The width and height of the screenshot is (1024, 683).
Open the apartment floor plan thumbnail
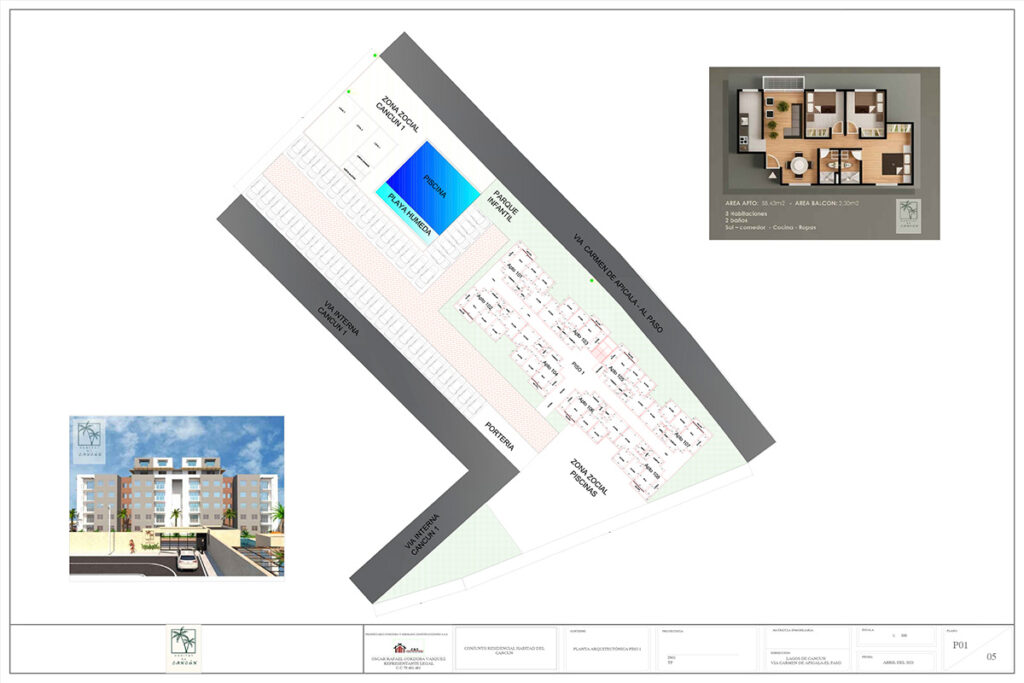click(824, 153)
